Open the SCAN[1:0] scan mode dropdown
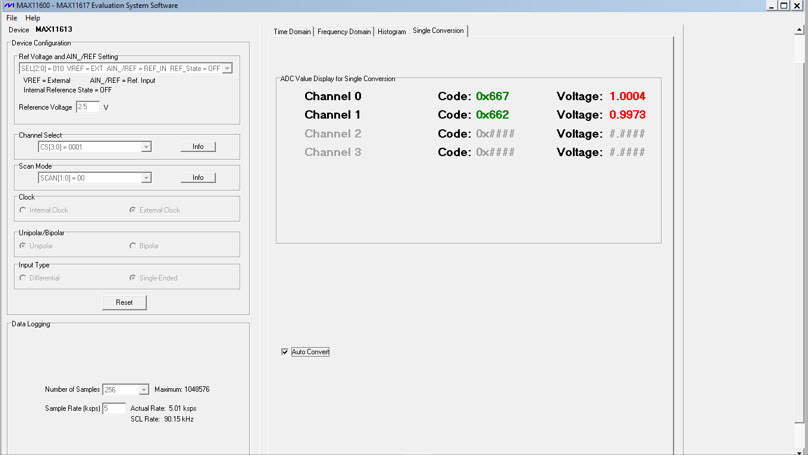The image size is (808, 455). click(146, 178)
